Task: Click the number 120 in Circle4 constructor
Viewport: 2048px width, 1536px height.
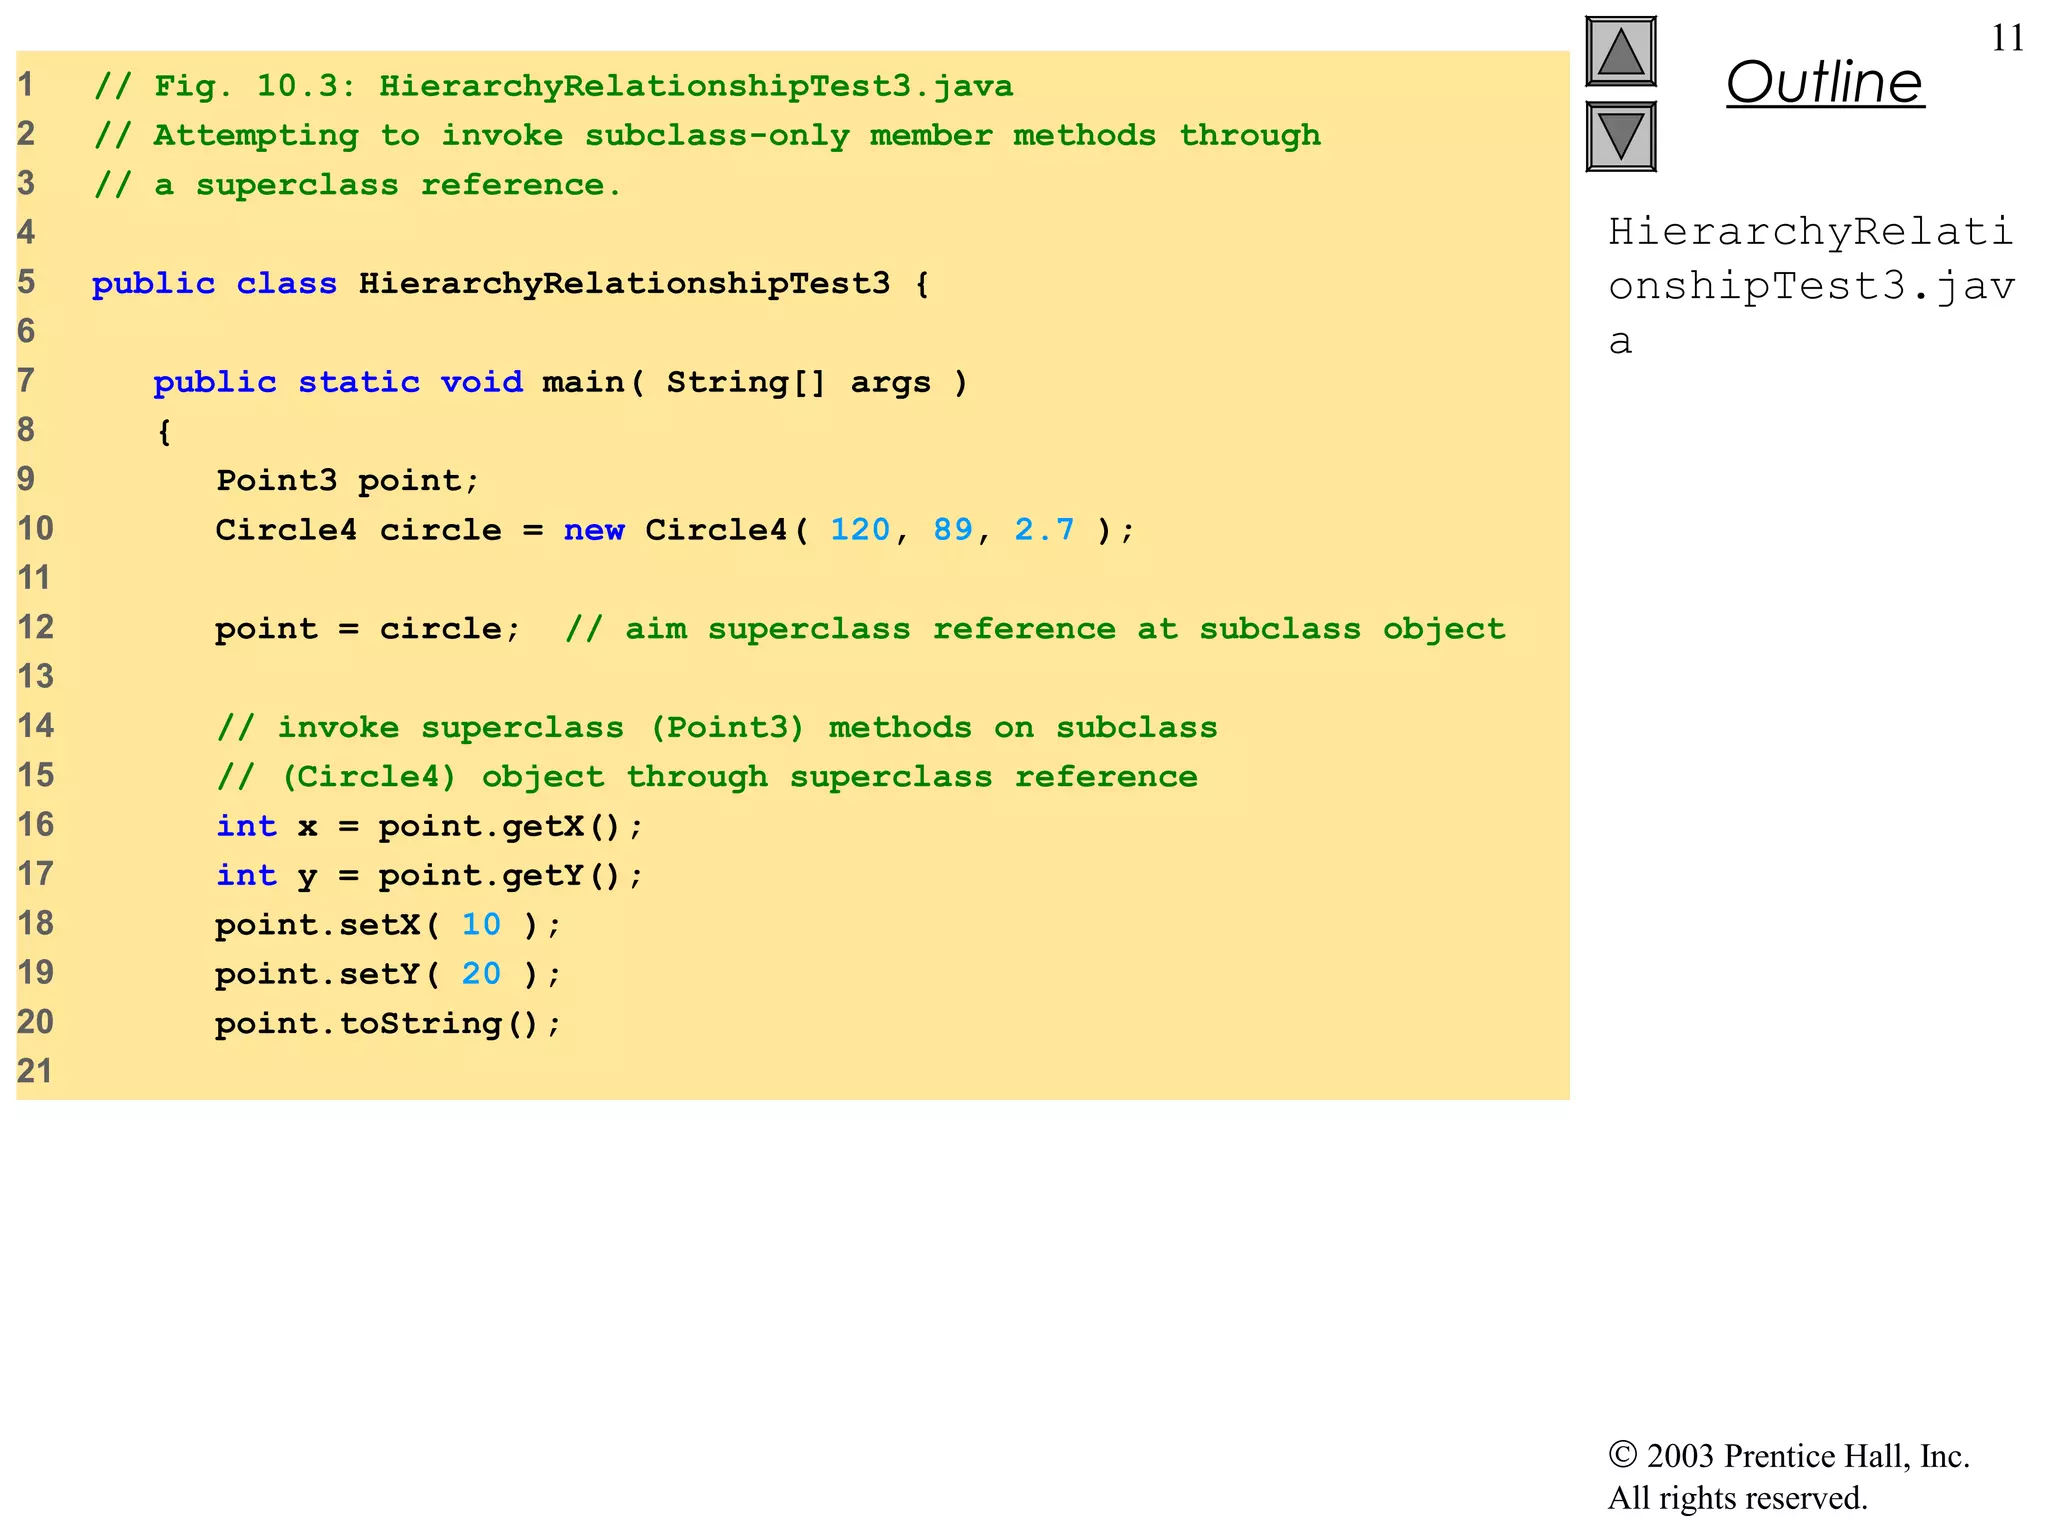Action: point(860,529)
